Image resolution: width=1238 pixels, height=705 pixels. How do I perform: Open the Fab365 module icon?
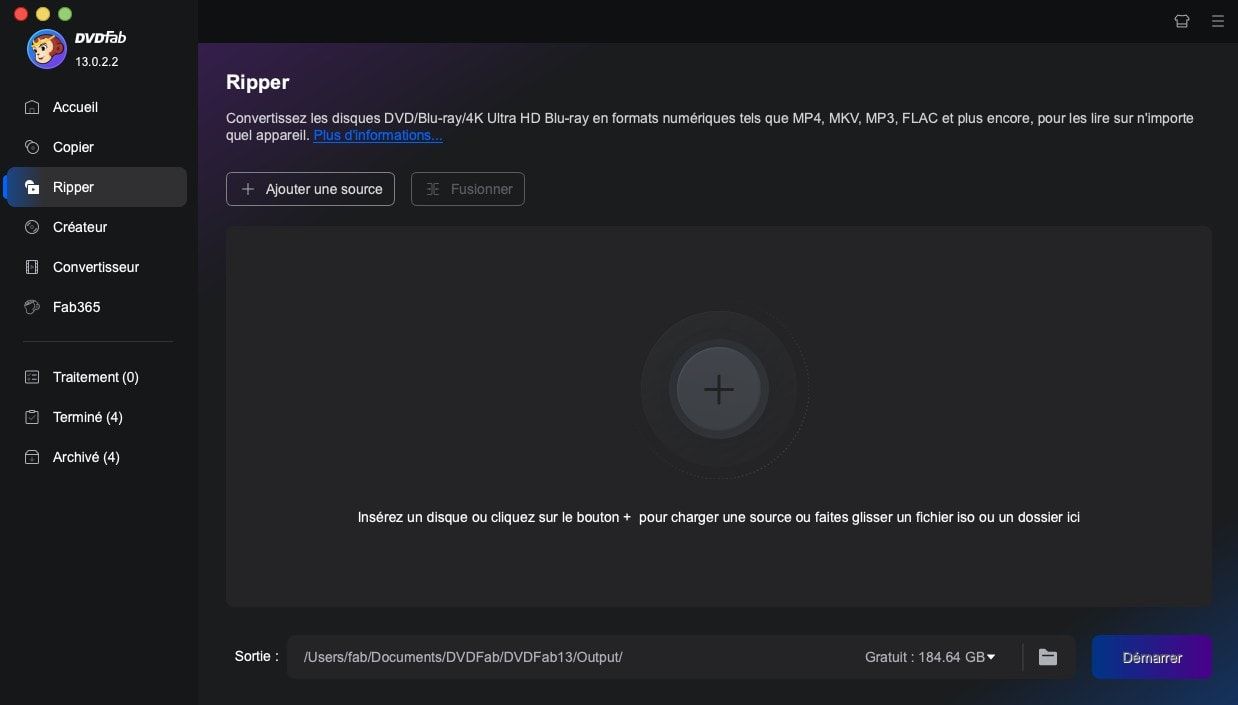pyautogui.click(x=33, y=307)
